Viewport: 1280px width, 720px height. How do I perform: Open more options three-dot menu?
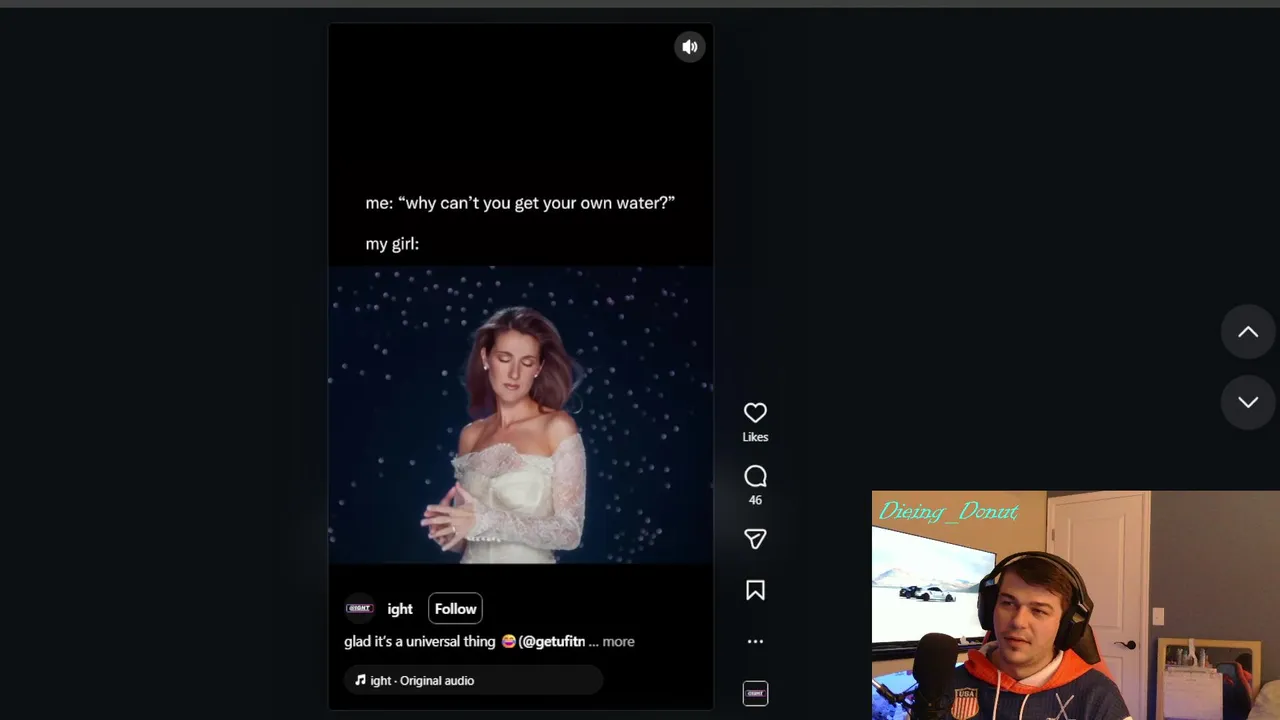(x=755, y=642)
